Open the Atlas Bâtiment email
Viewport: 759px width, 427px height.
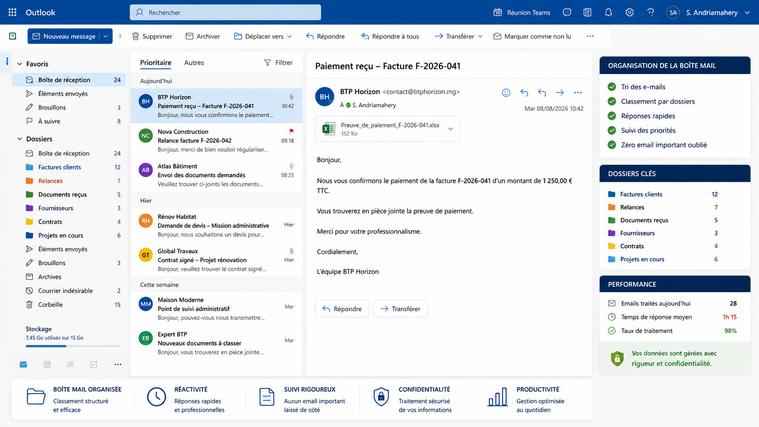pyautogui.click(x=216, y=175)
